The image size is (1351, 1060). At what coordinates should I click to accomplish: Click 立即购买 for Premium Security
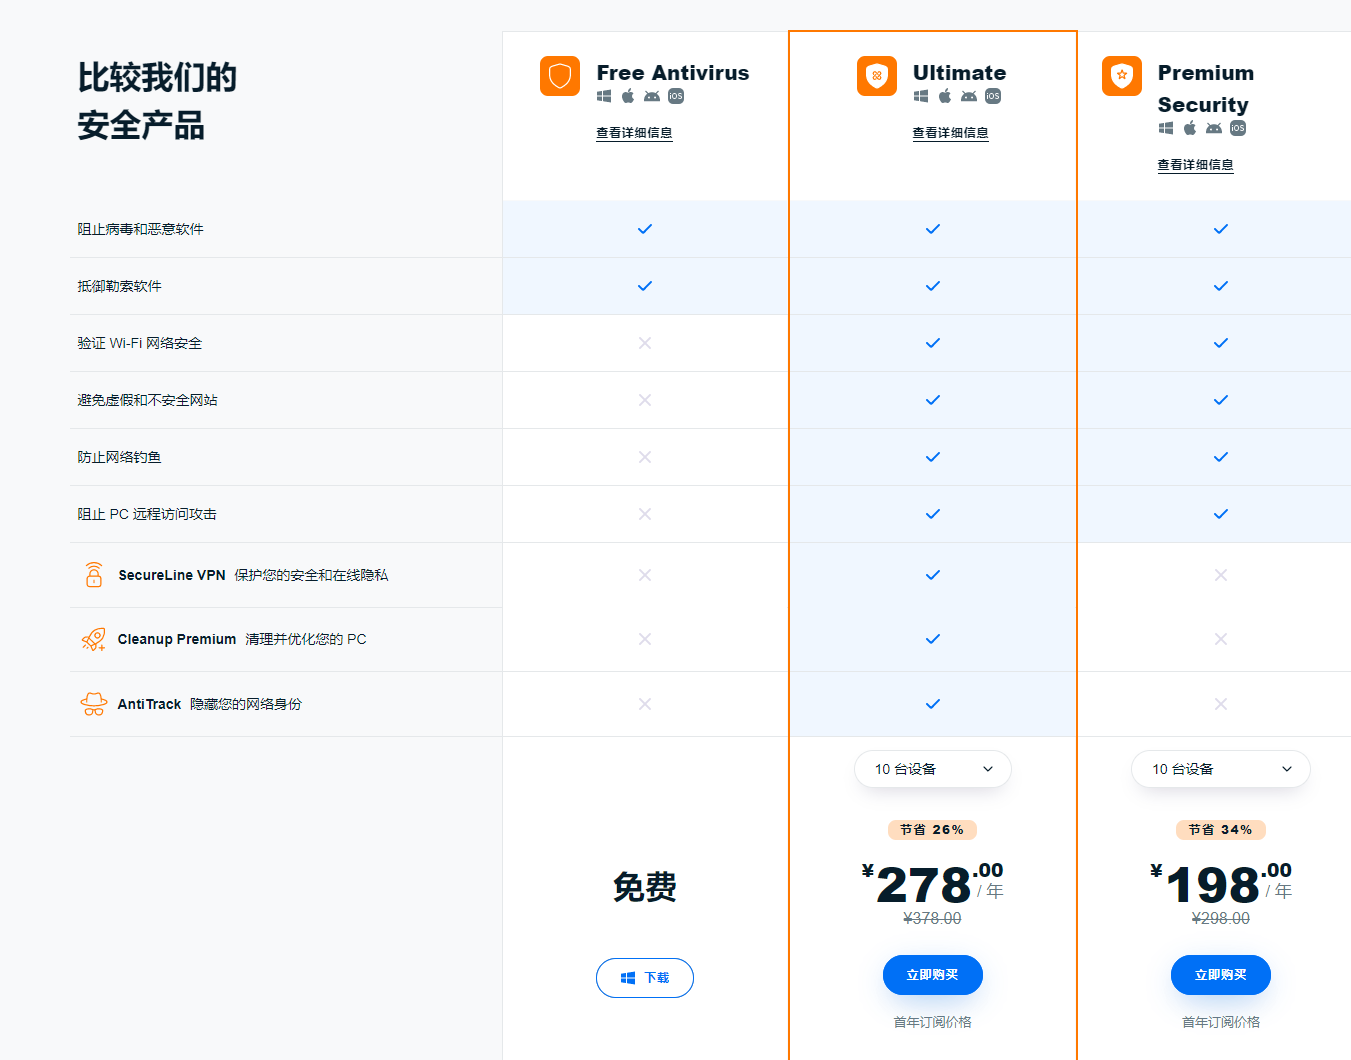1221,975
